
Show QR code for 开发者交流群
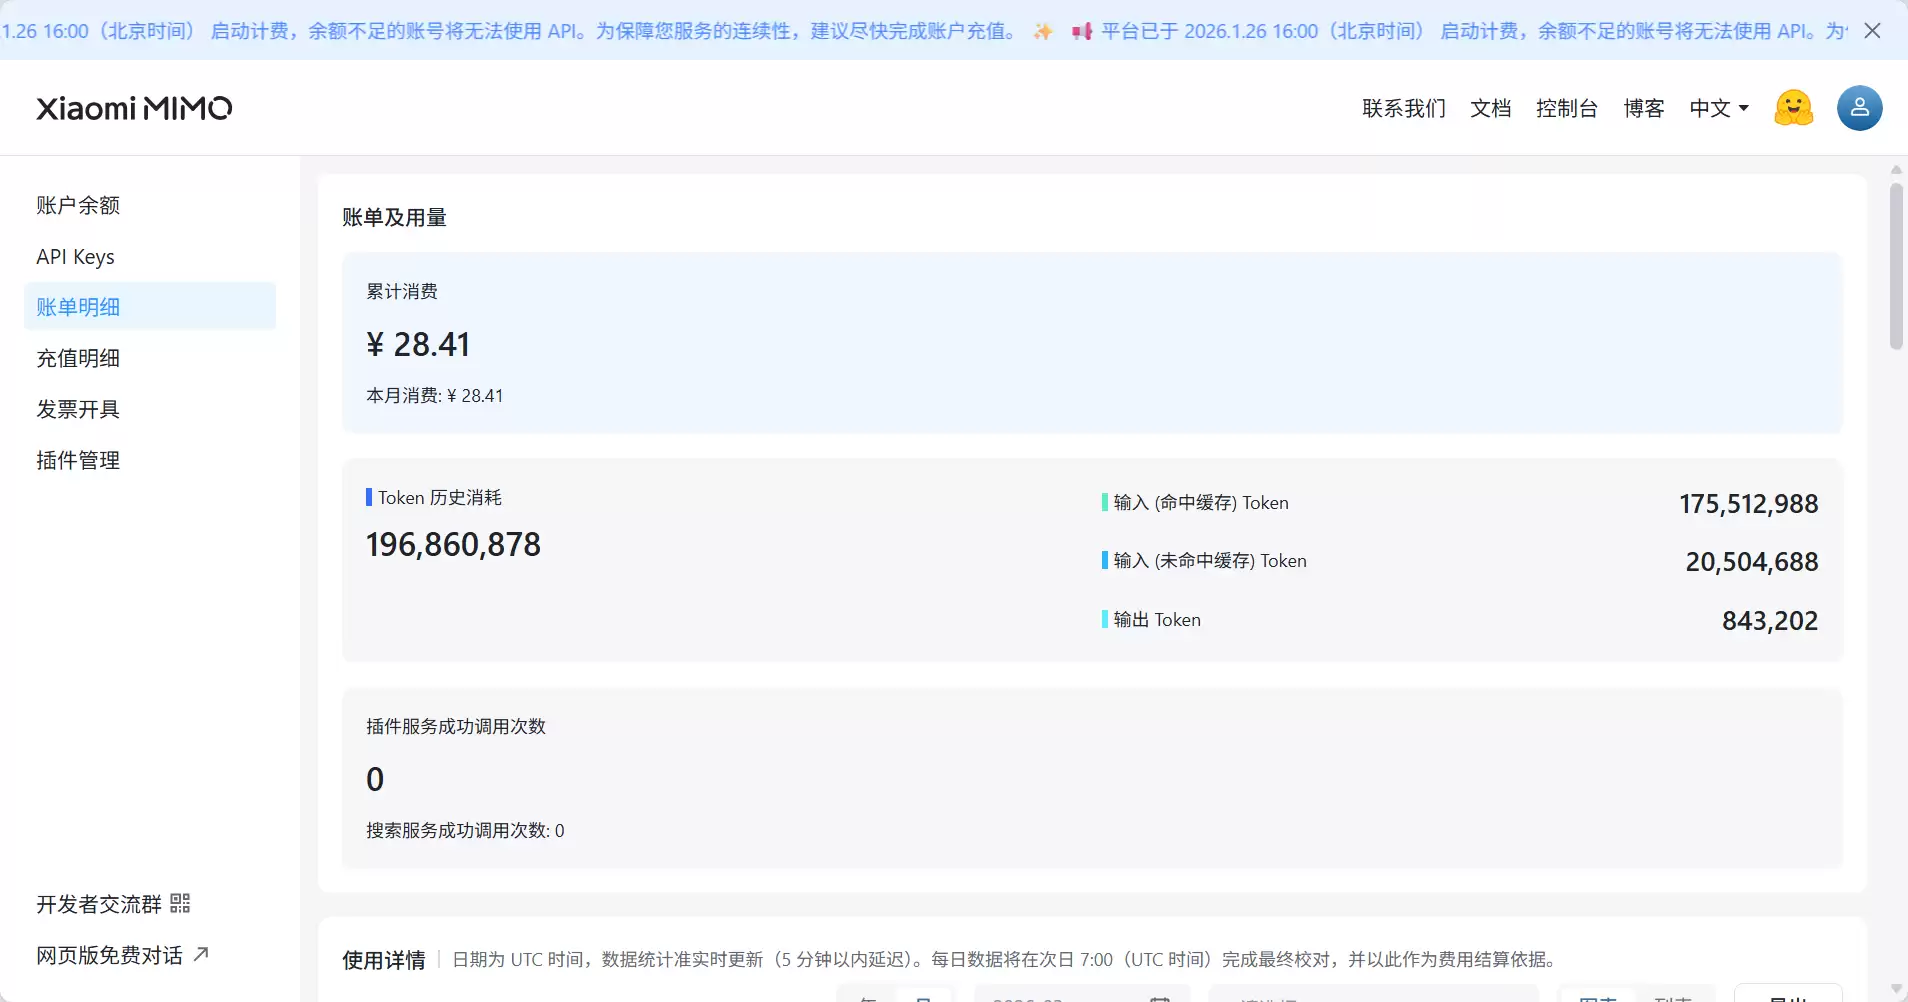point(180,904)
